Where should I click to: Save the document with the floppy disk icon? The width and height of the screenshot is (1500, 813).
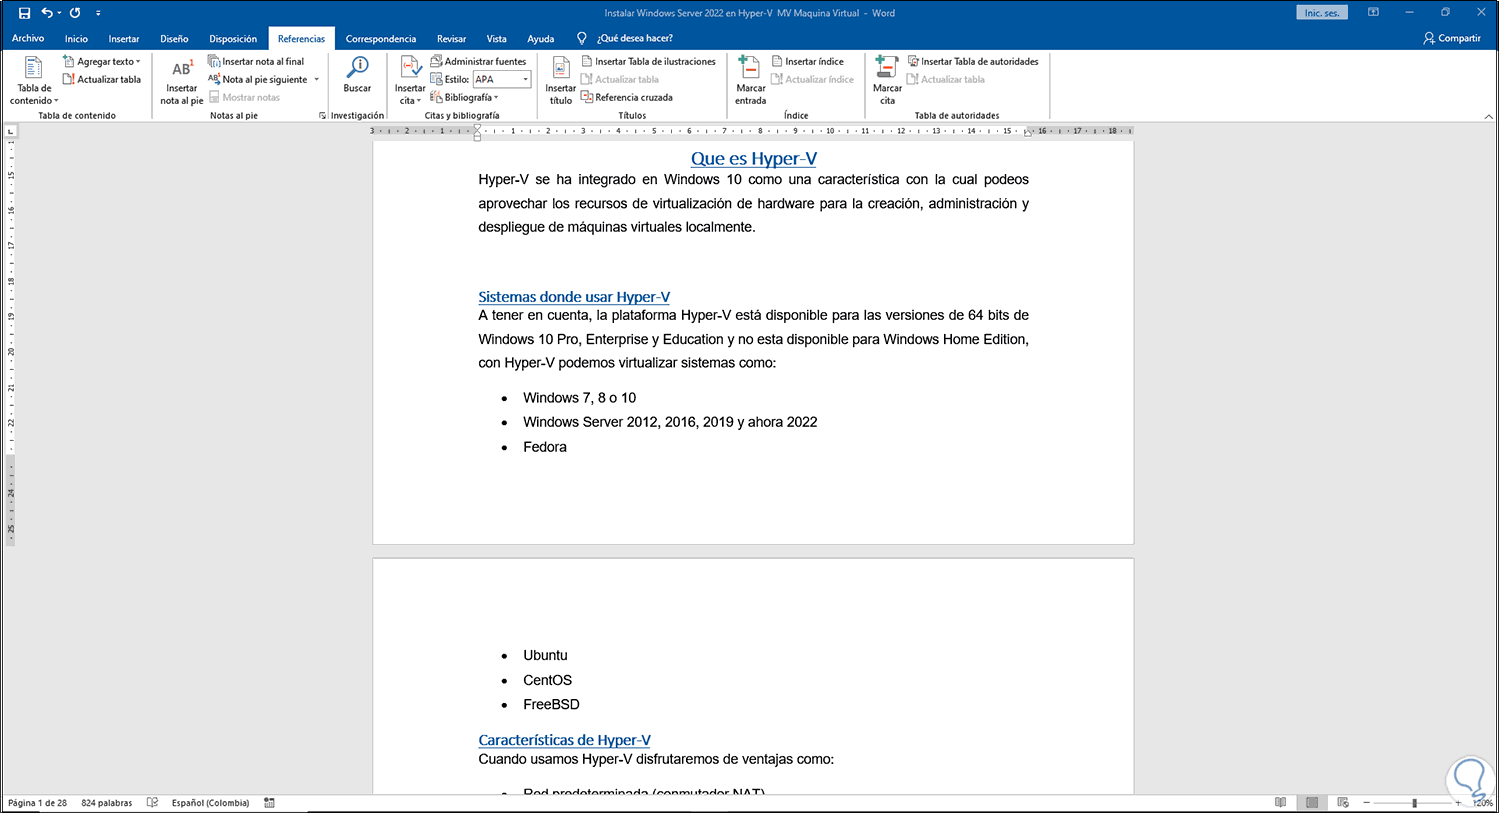25,13
